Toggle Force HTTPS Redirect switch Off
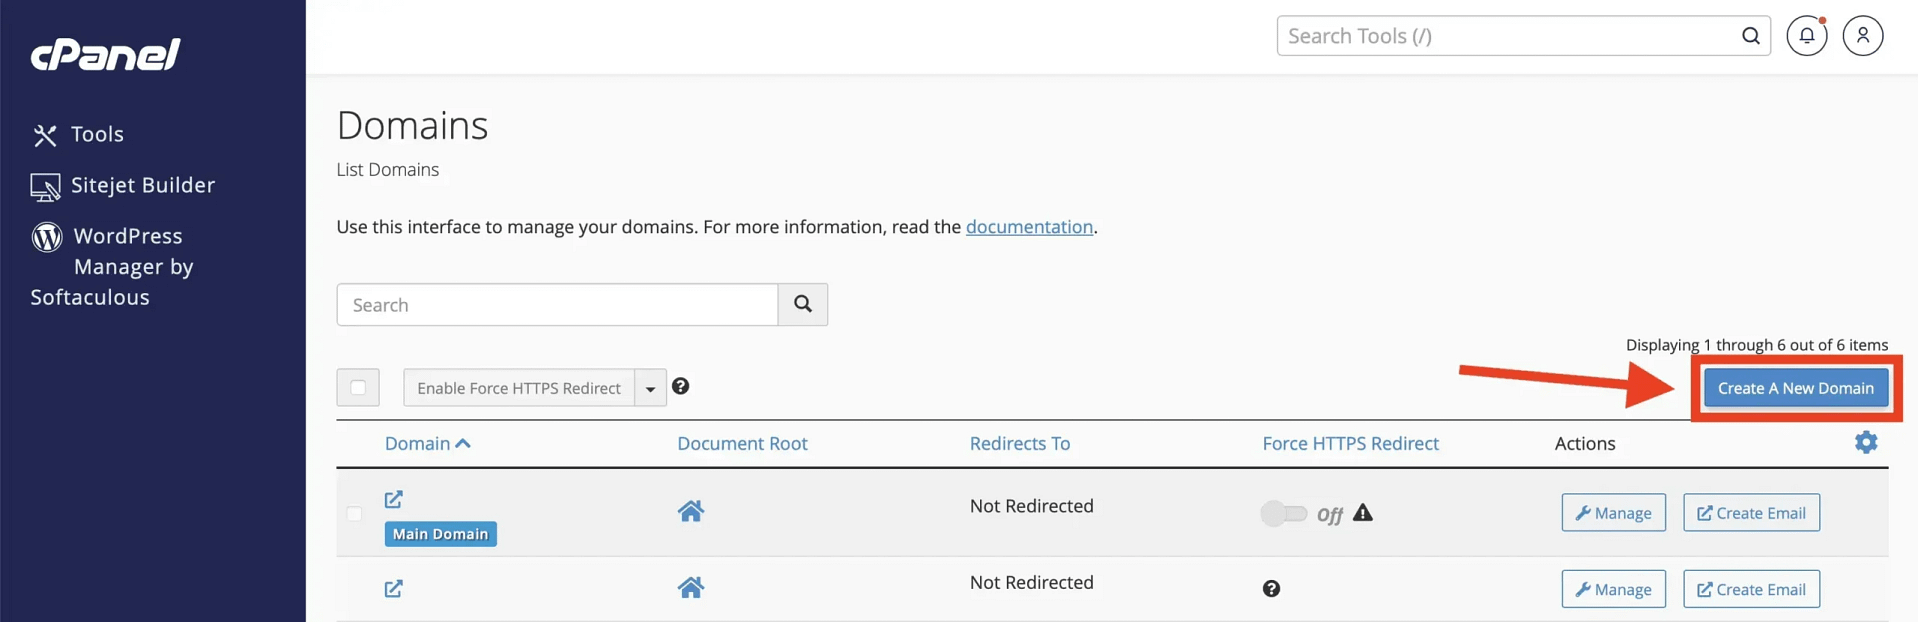 1284,513
